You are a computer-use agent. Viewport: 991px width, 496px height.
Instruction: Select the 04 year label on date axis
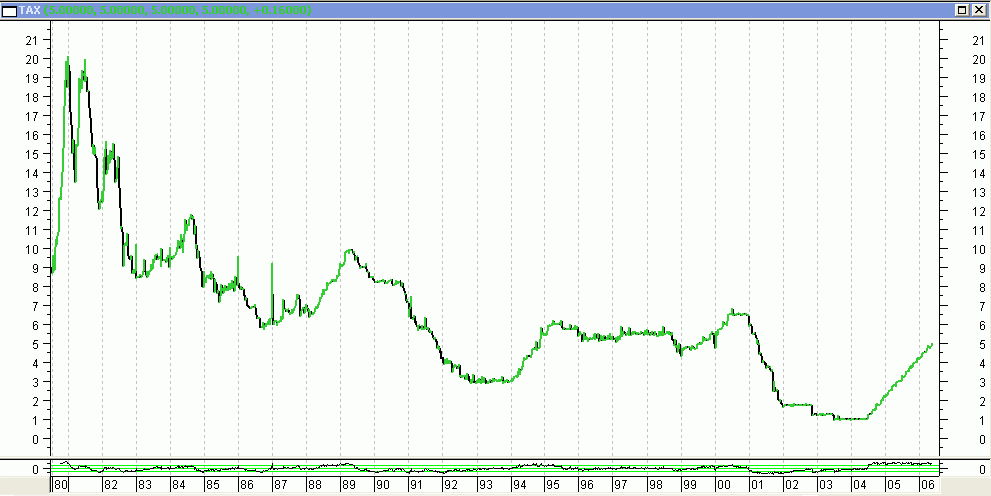click(x=860, y=485)
